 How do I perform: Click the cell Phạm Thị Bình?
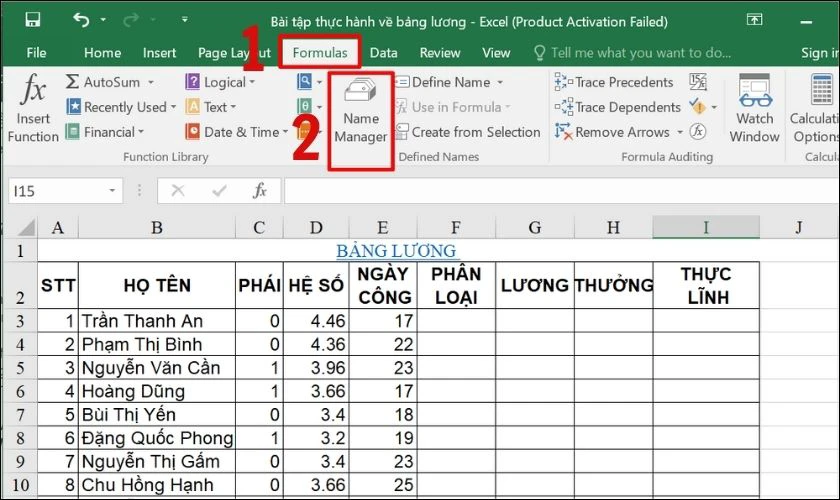(157, 344)
